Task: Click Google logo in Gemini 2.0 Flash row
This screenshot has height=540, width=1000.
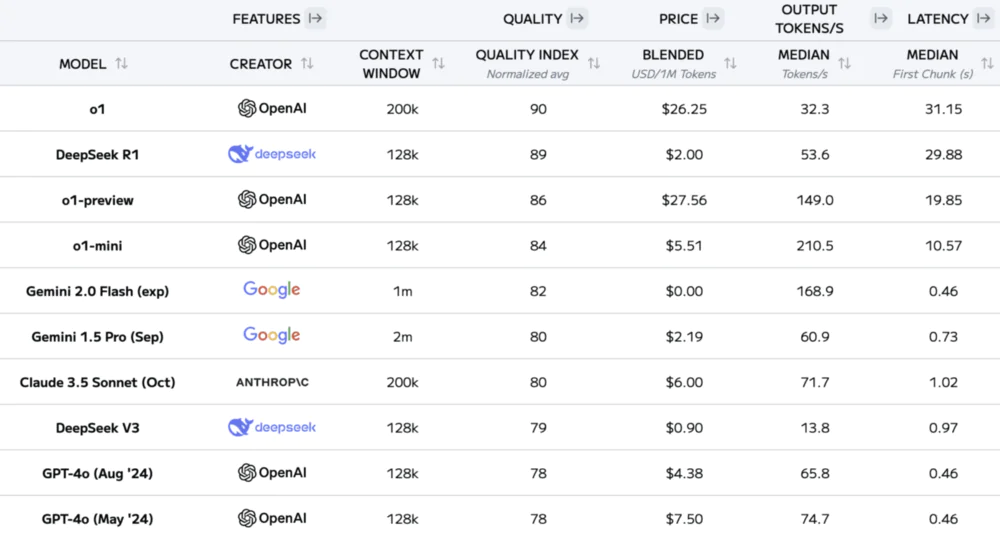Action: click(x=272, y=290)
